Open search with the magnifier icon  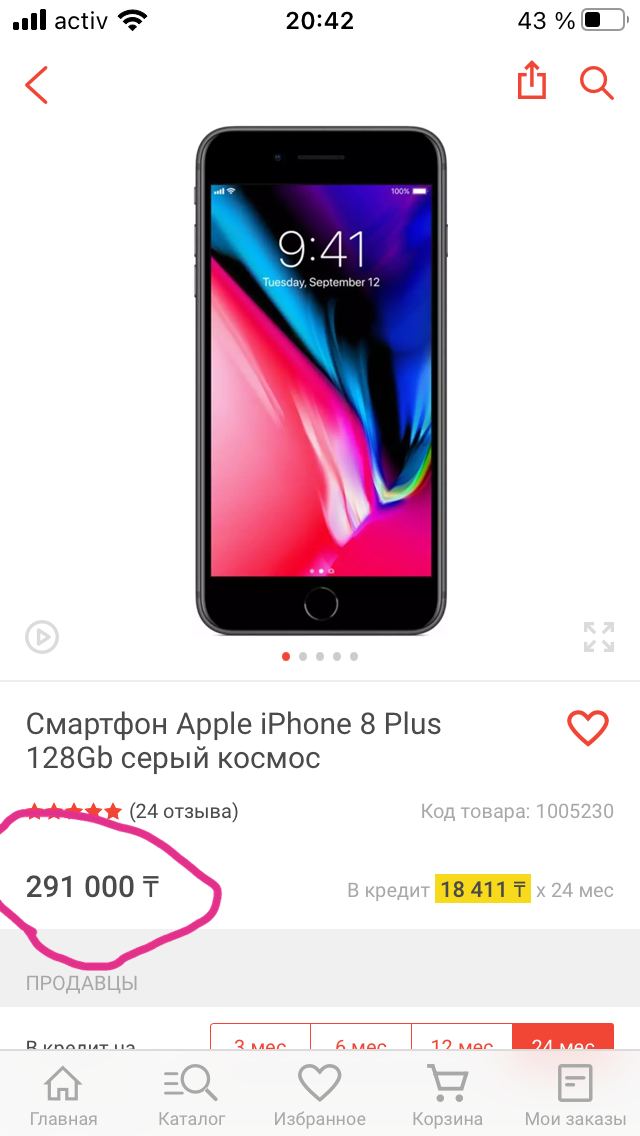[x=597, y=83]
